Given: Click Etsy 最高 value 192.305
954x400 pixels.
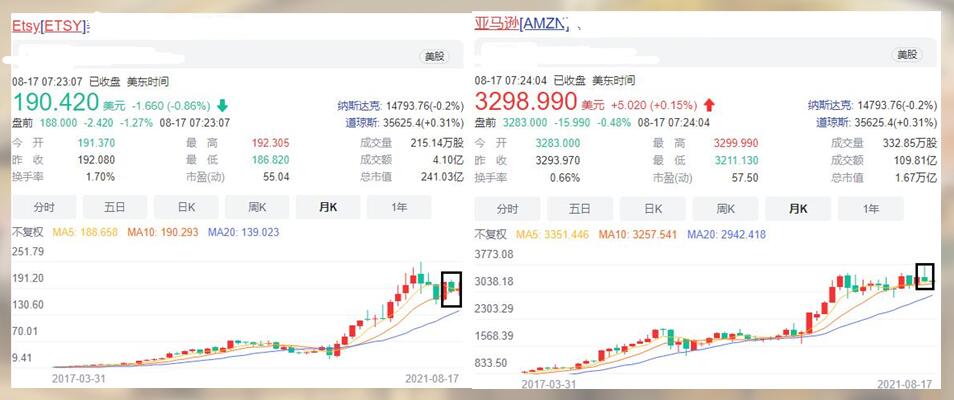Looking at the screenshot, I should (x=270, y=144).
